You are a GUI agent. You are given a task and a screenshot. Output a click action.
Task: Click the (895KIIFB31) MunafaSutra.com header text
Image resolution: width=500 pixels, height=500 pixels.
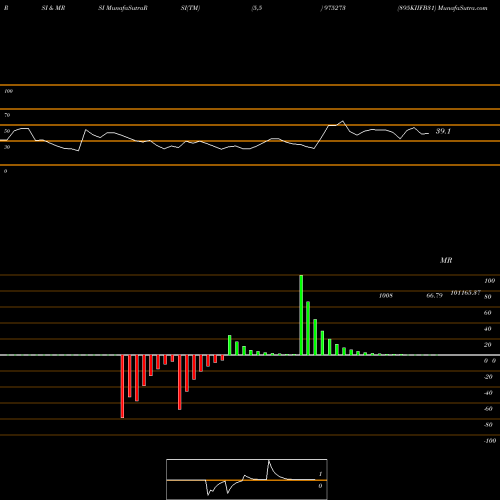(442, 8)
